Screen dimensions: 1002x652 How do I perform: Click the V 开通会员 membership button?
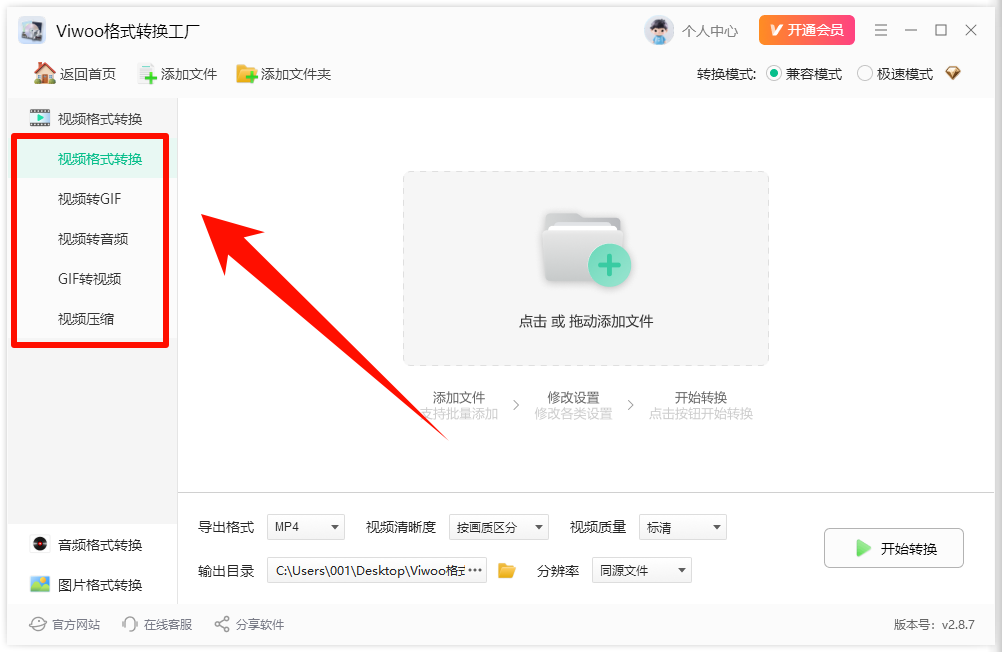tap(806, 30)
